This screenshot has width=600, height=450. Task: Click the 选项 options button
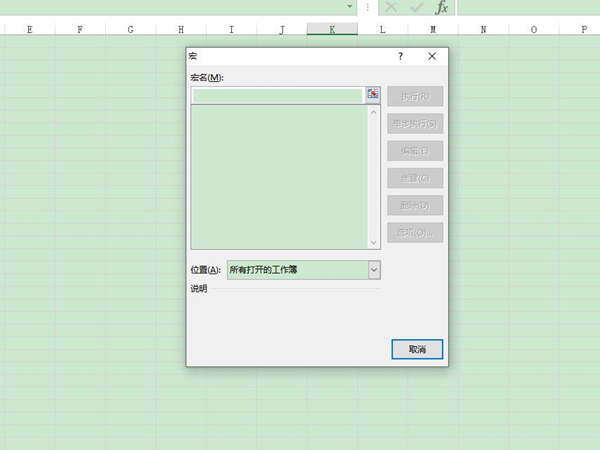(414, 232)
